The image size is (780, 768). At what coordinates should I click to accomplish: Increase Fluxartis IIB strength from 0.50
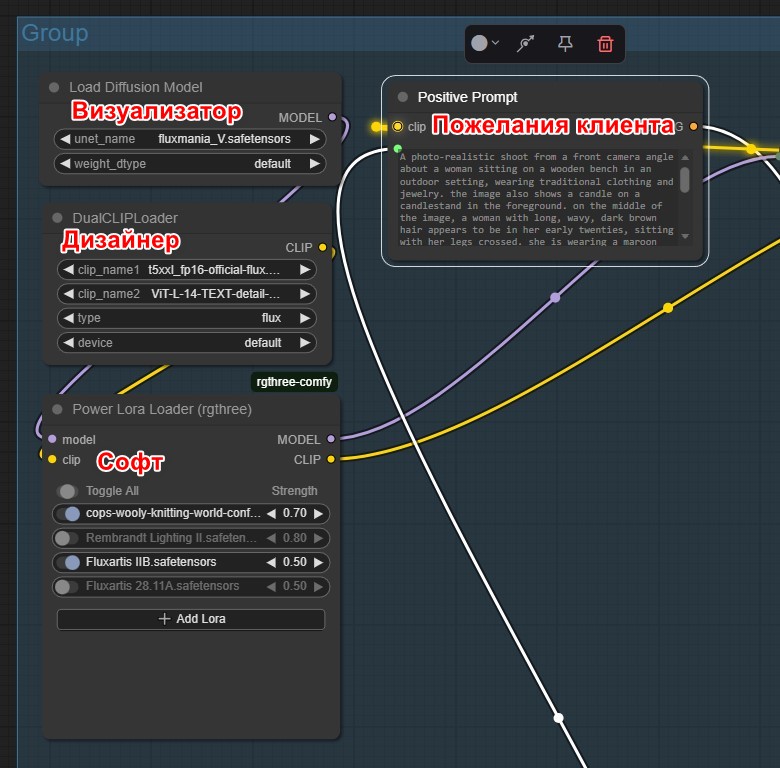[x=318, y=562]
